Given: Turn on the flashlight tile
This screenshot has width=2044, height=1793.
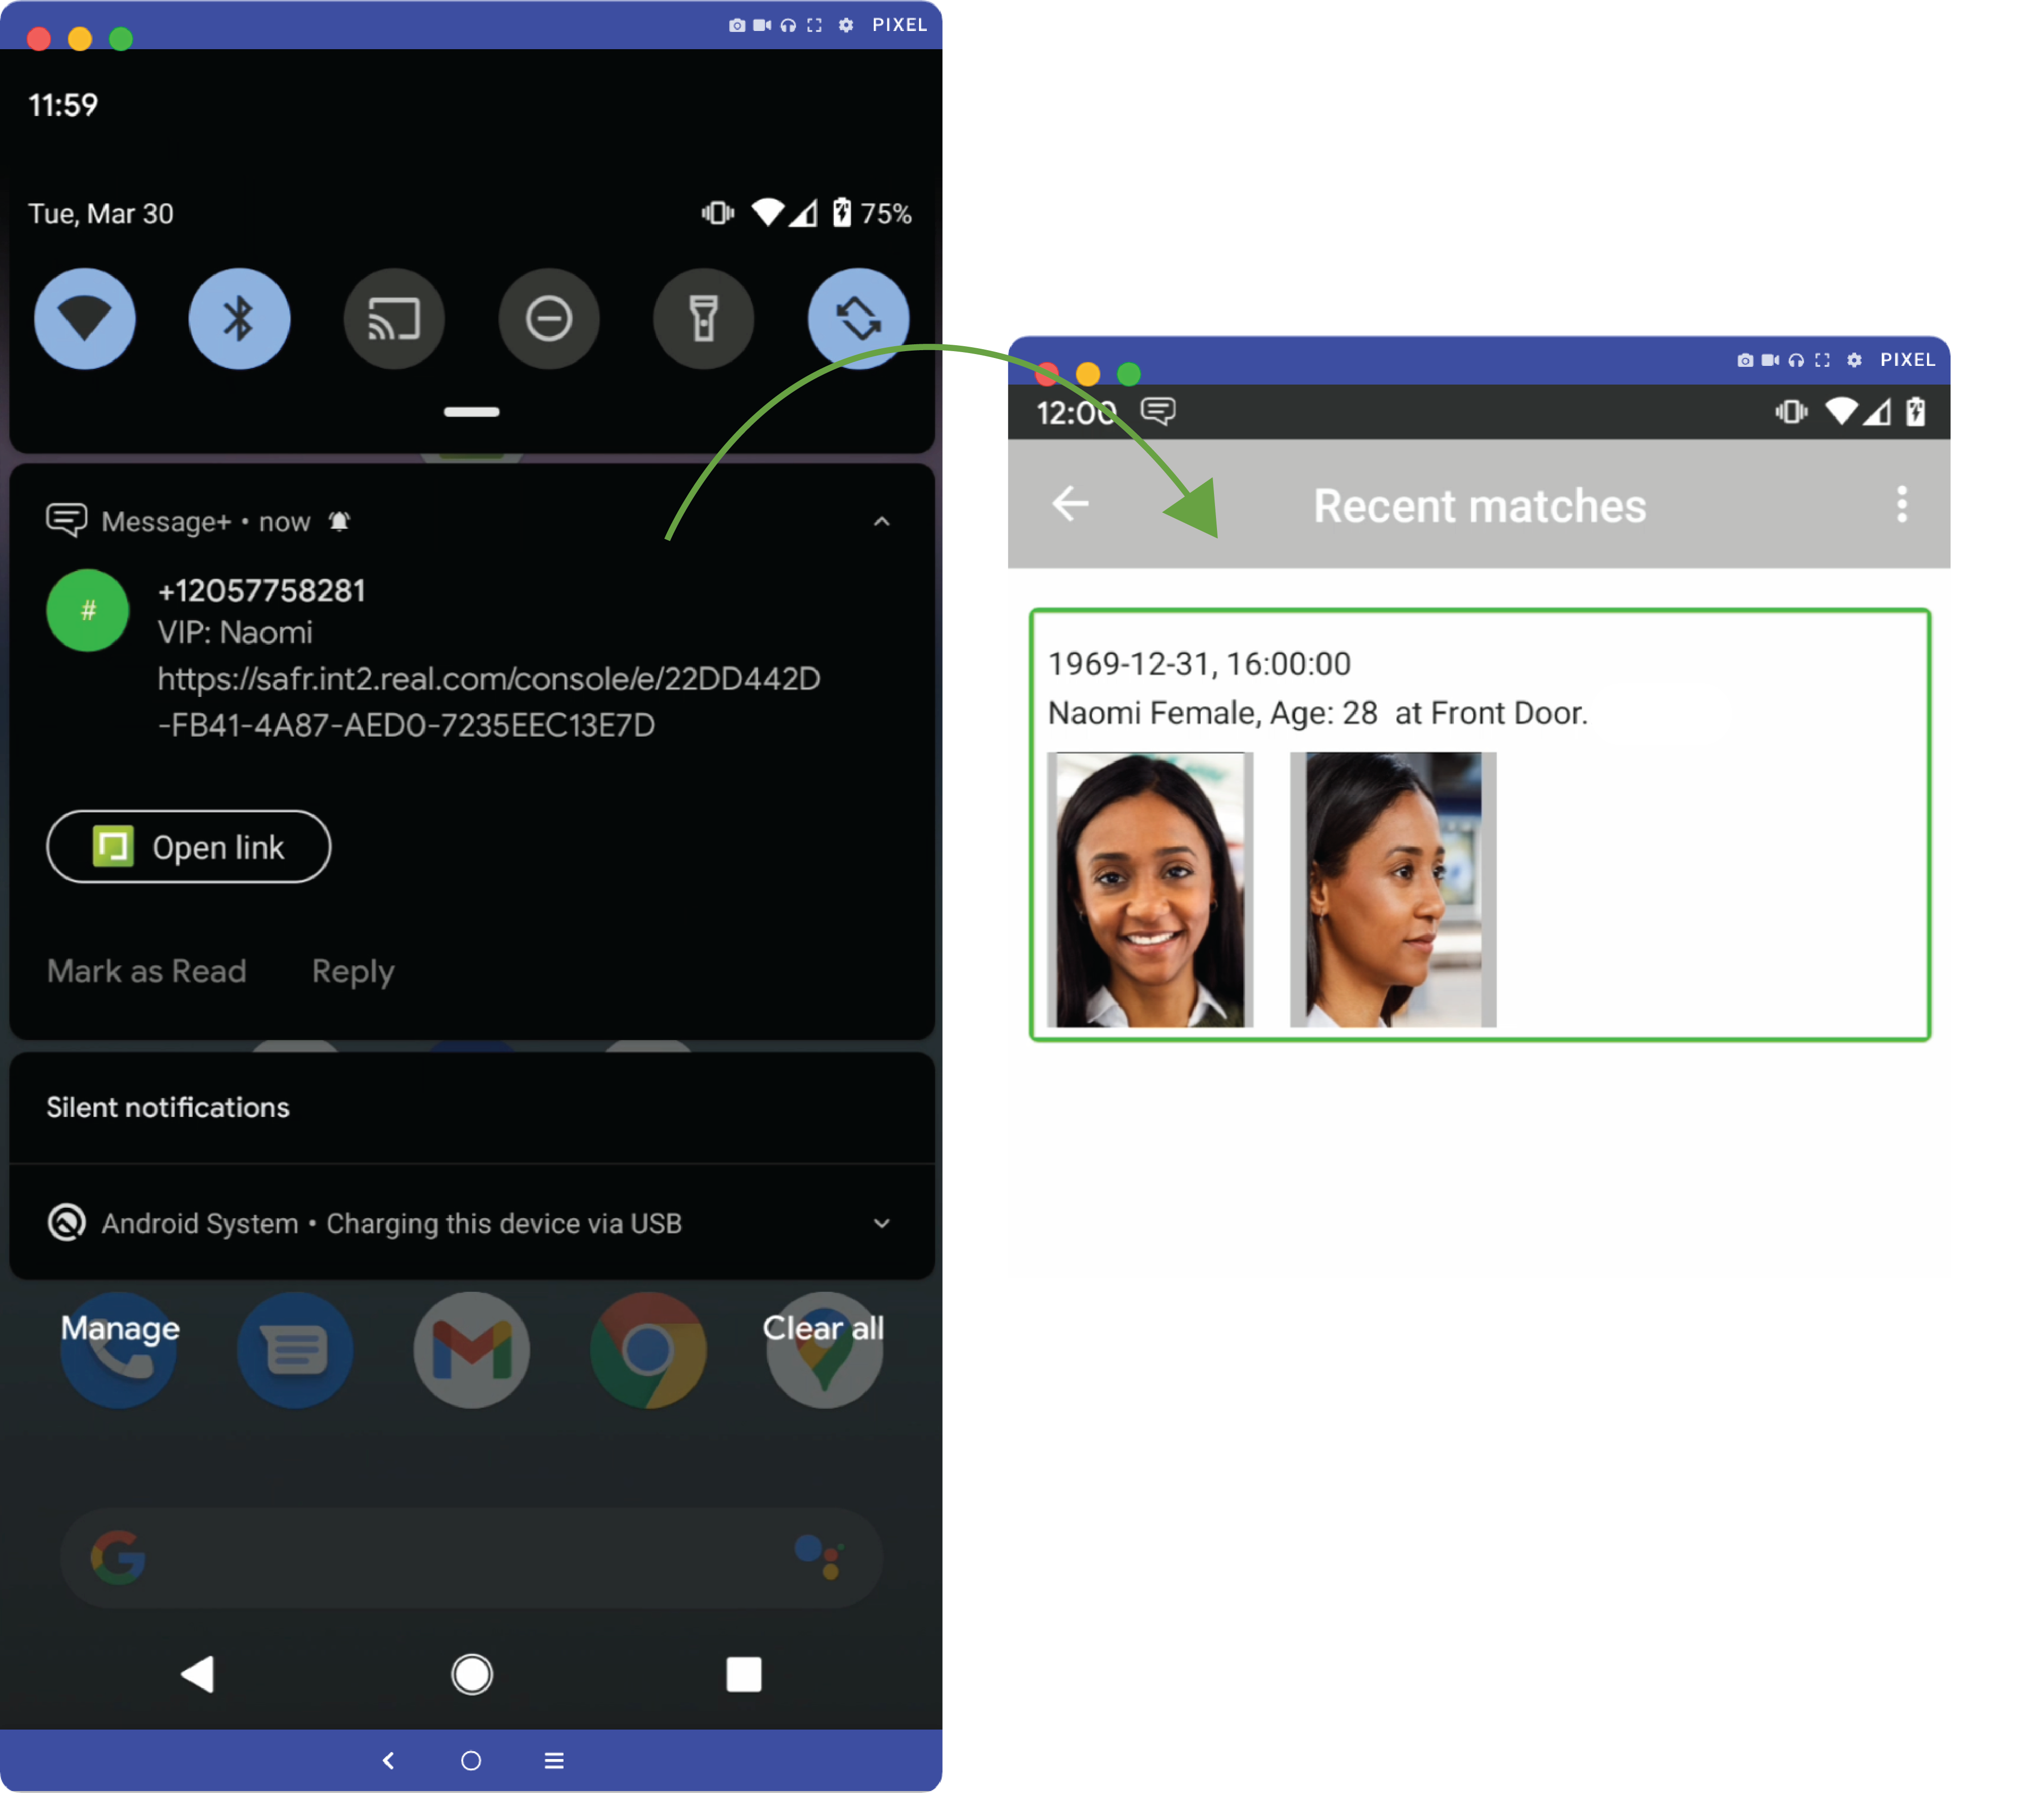Looking at the screenshot, I should 703,319.
